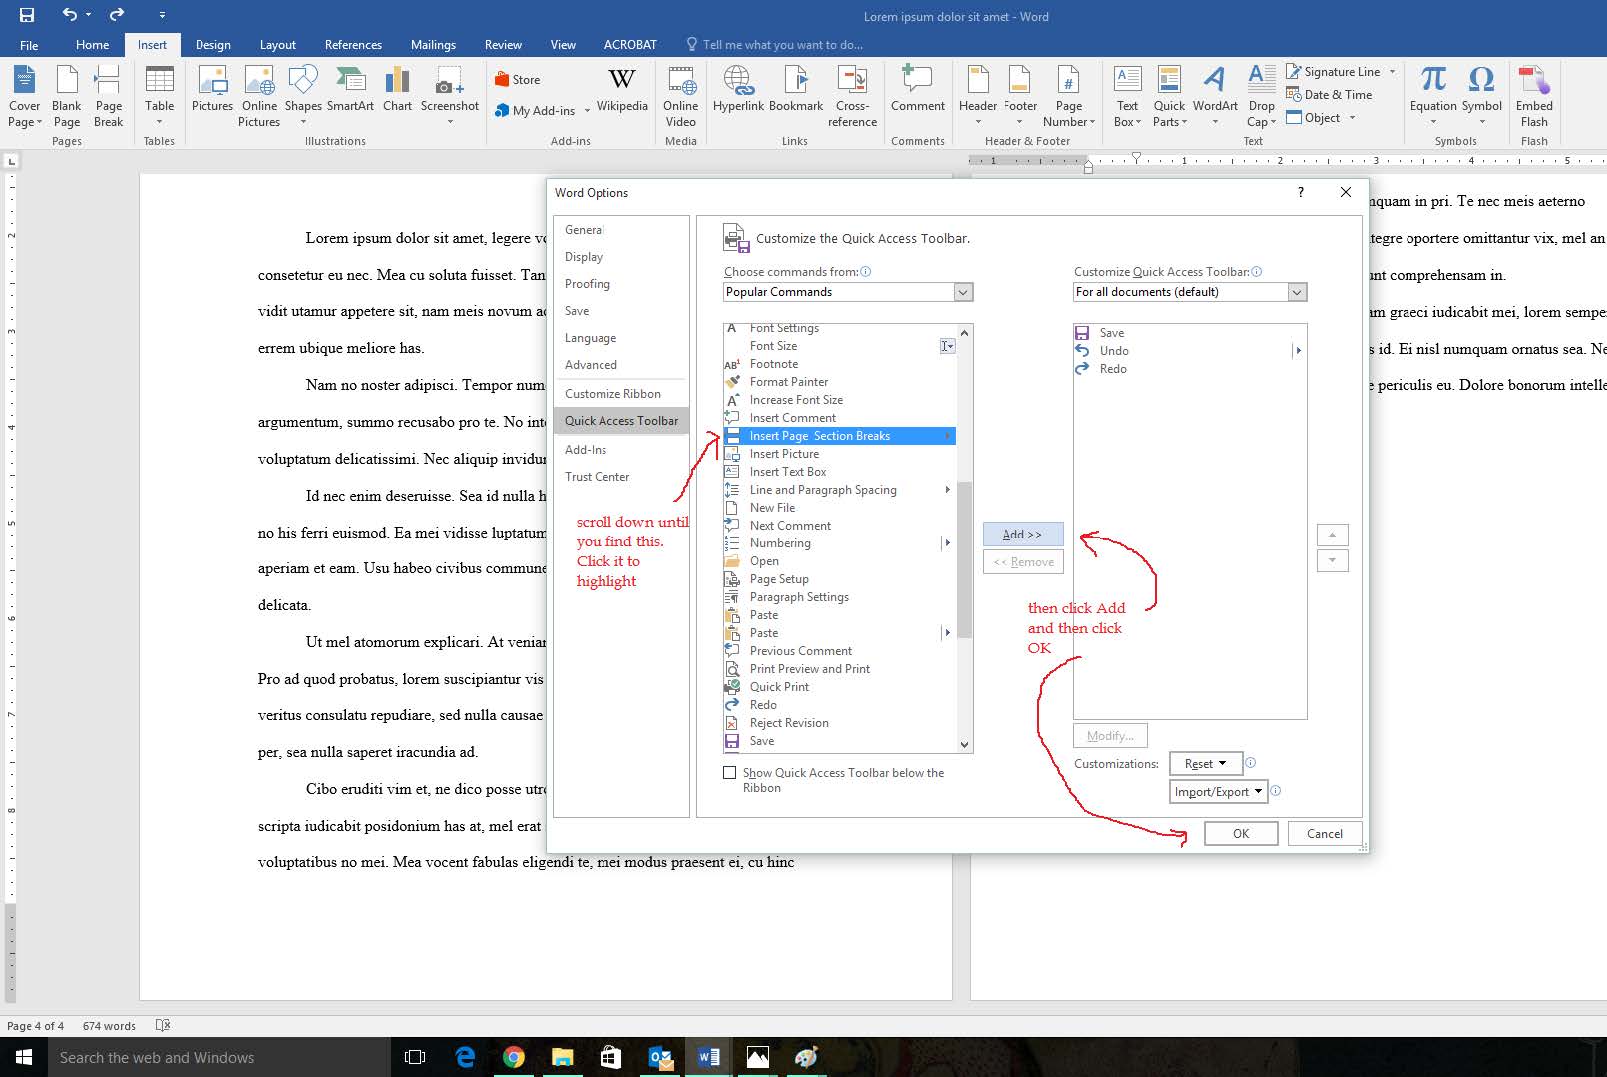
Task: Open the File tab
Action: (x=29, y=45)
